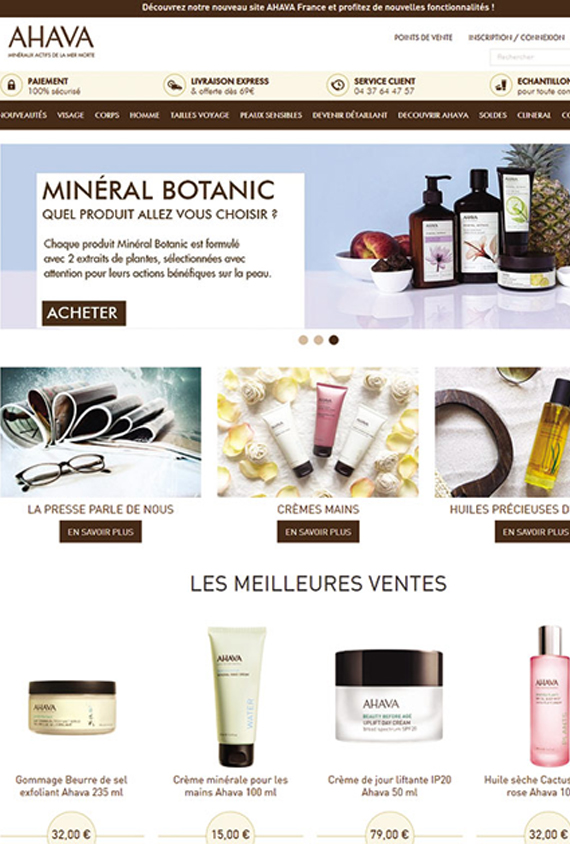Click the customer service phone icon
The image size is (570, 844).
point(338,86)
